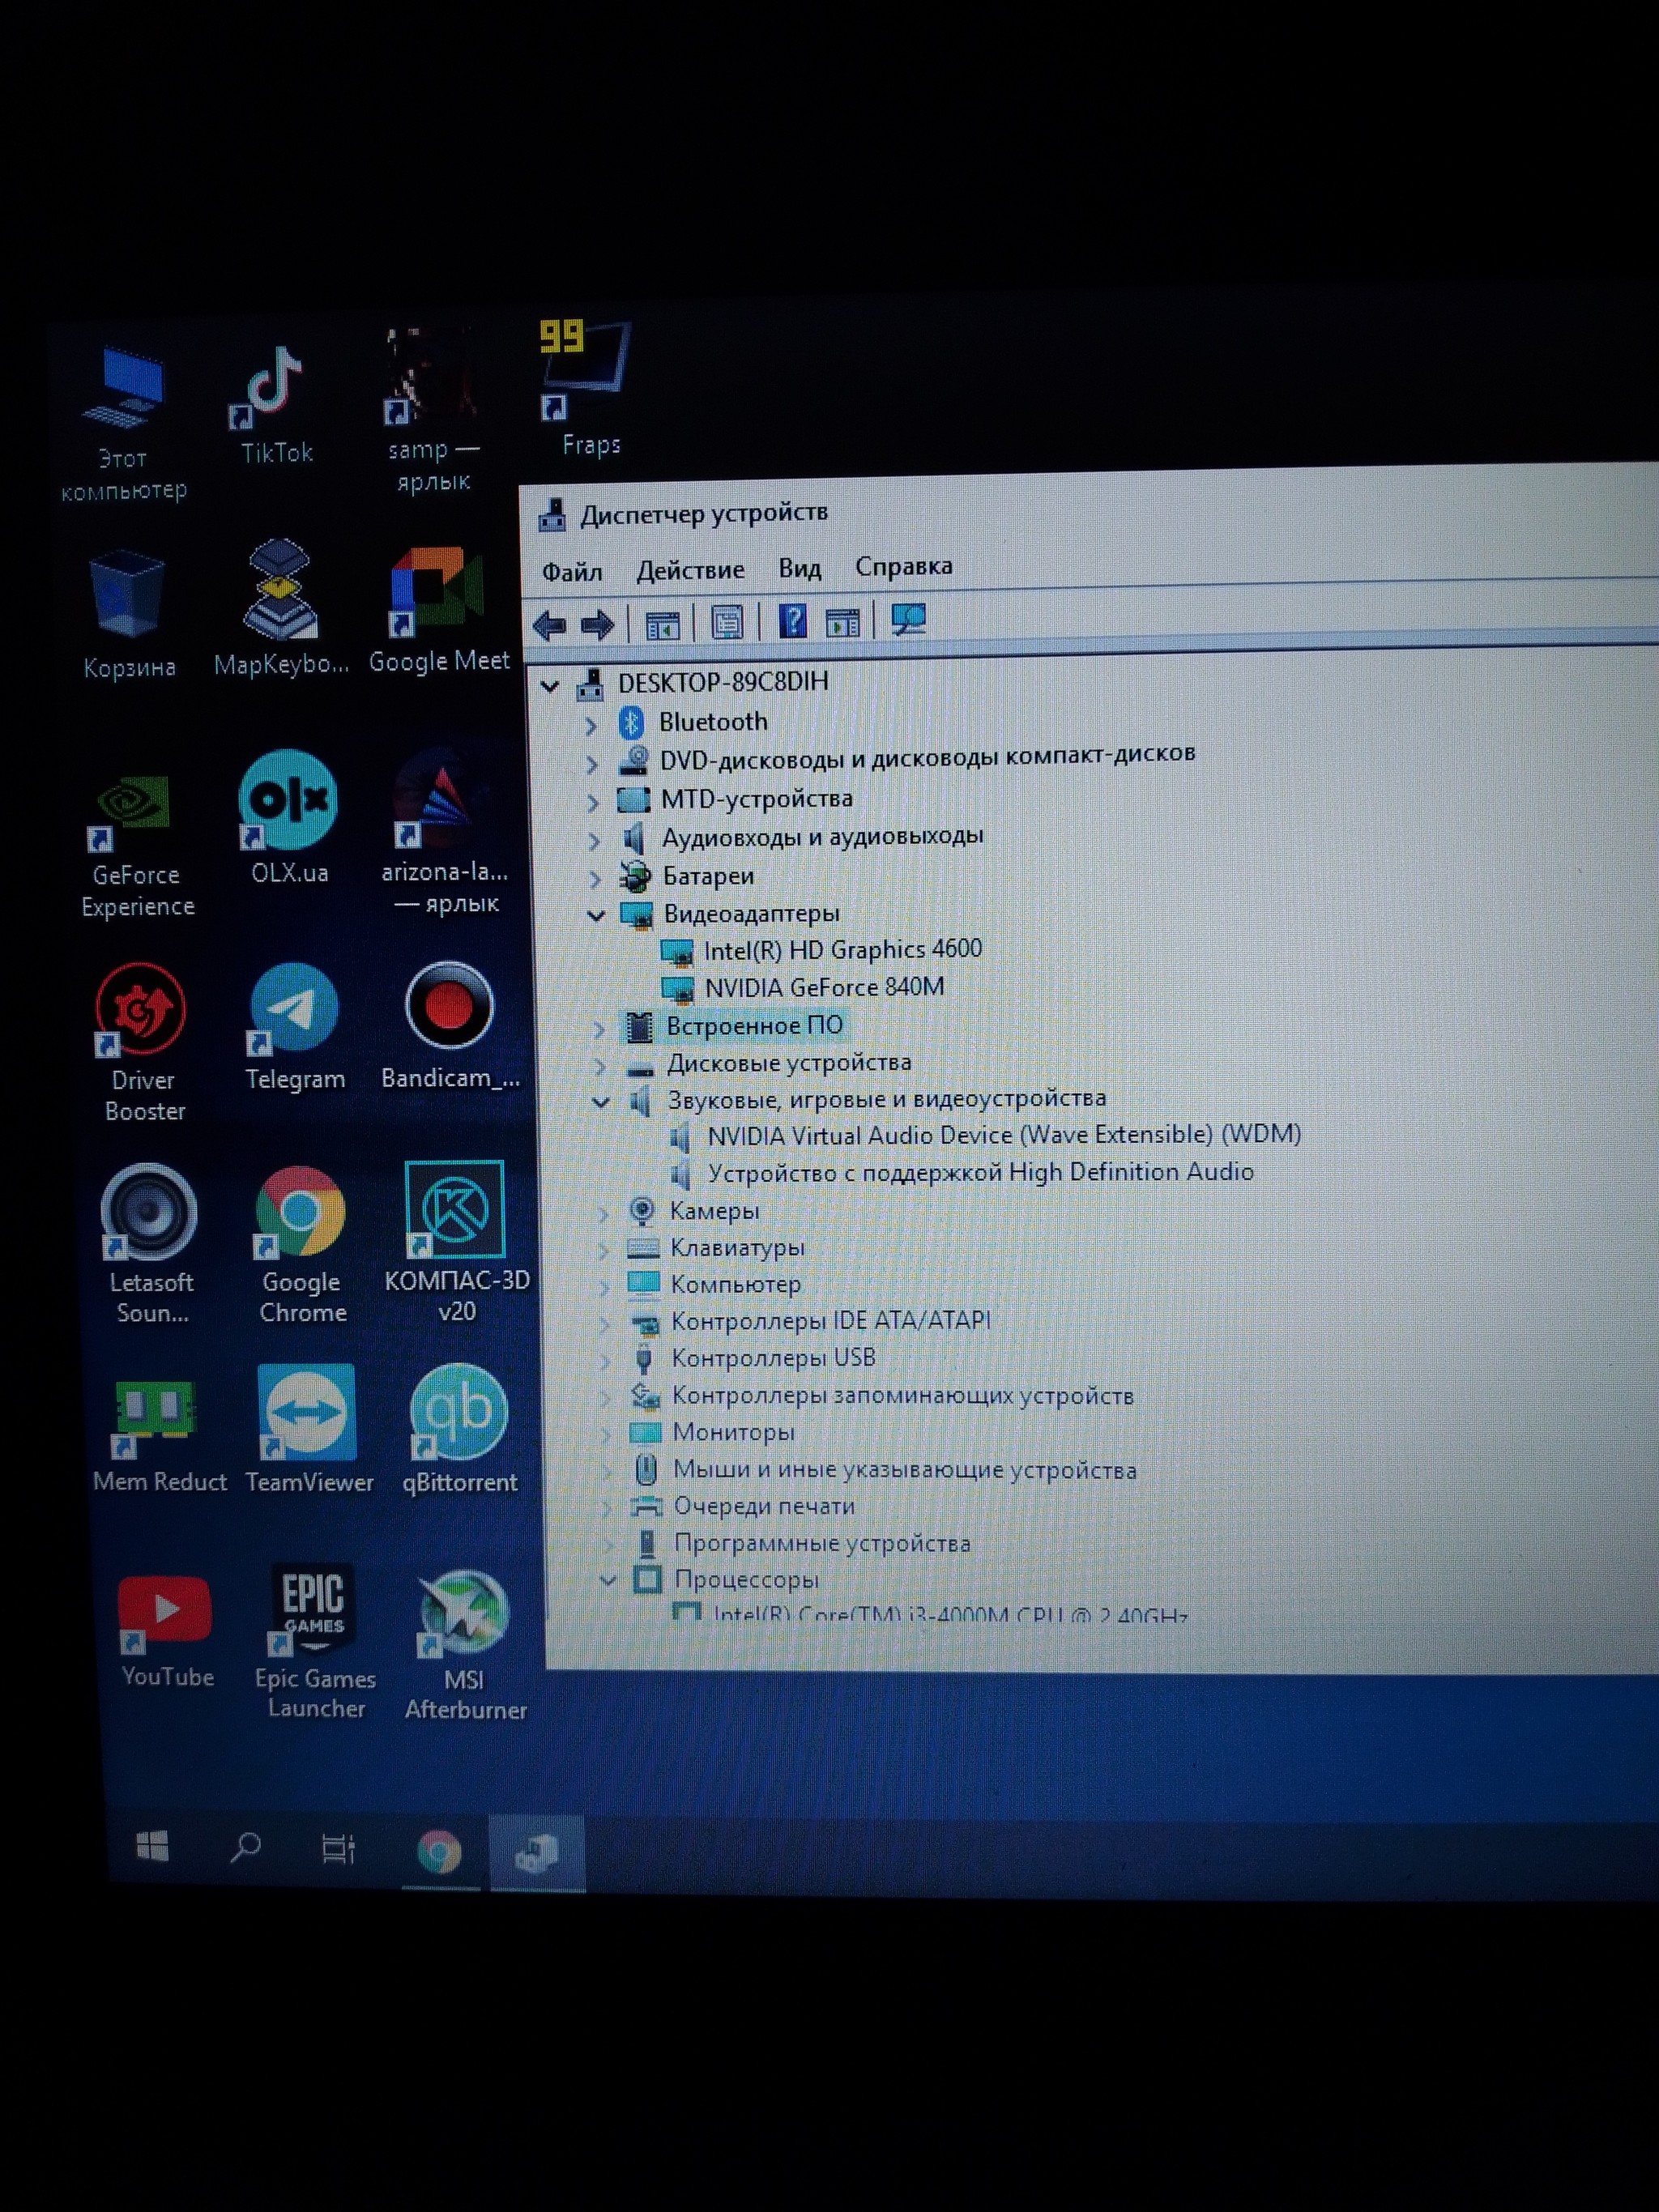This screenshot has width=1659, height=2212.
Task: Expand the Дисковые устройства category
Action: (x=599, y=1065)
